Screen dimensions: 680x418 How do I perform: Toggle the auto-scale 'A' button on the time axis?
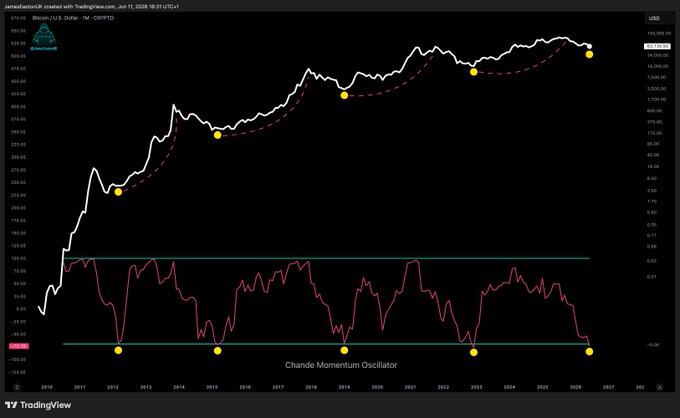tap(660, 387)
